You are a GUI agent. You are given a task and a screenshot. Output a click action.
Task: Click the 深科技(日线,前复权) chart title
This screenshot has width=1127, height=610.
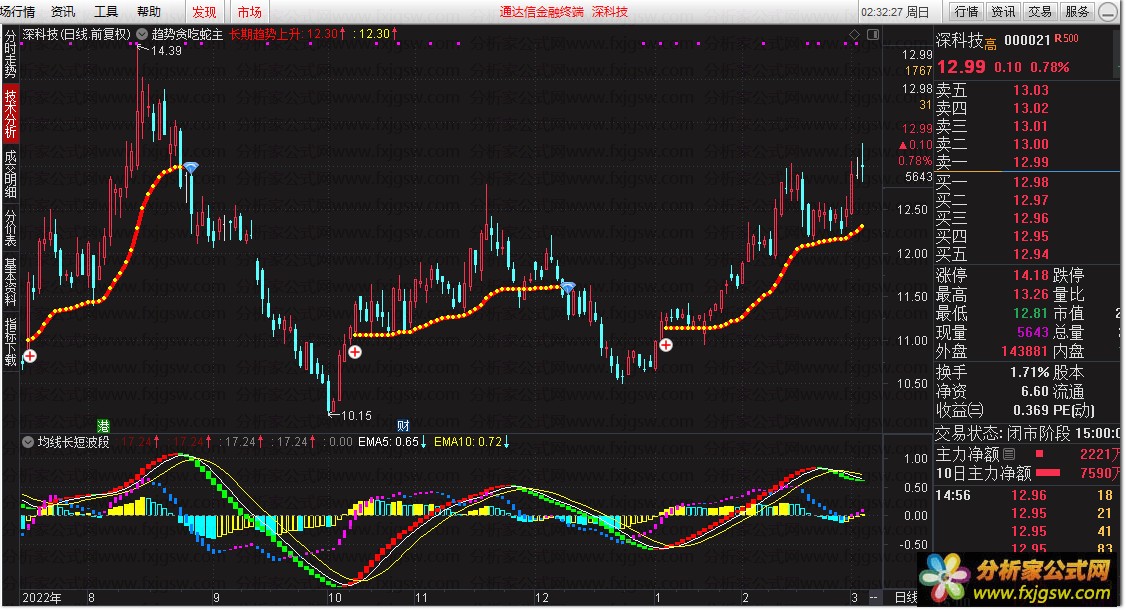tap(76, 34)
